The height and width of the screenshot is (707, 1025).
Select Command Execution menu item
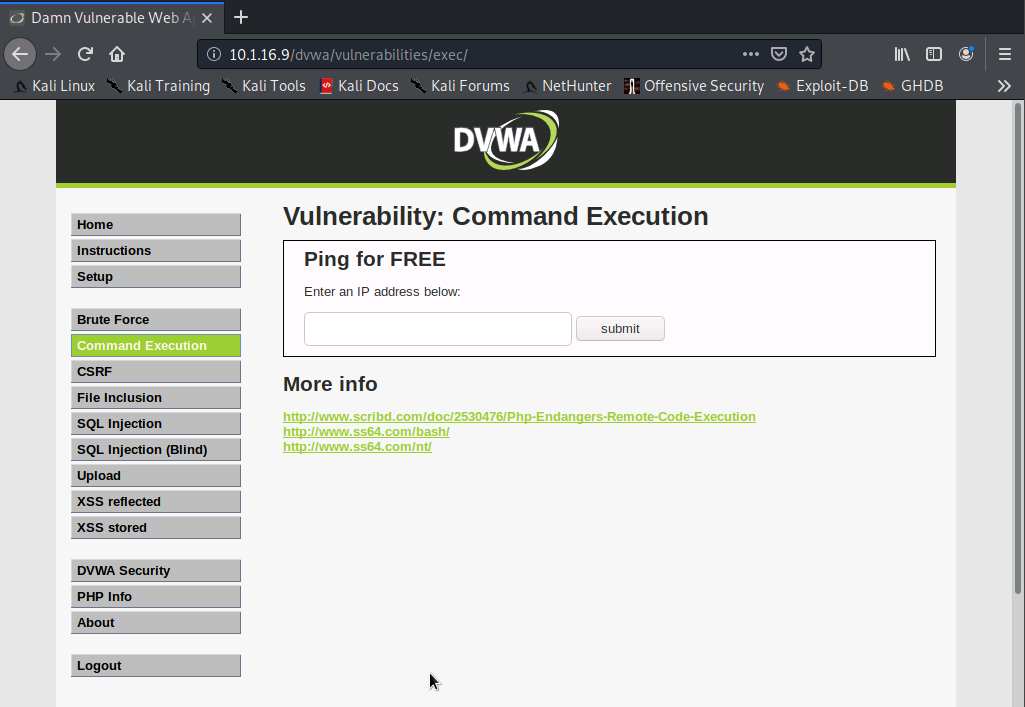click(156, 346)
